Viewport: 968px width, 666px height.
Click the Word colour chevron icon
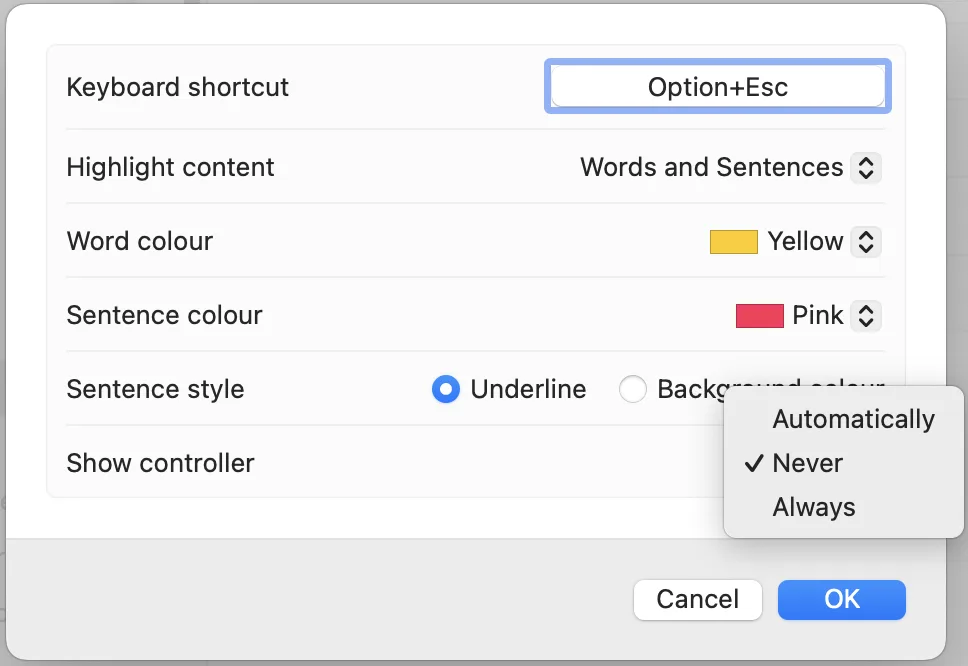[x=866, y=241]
